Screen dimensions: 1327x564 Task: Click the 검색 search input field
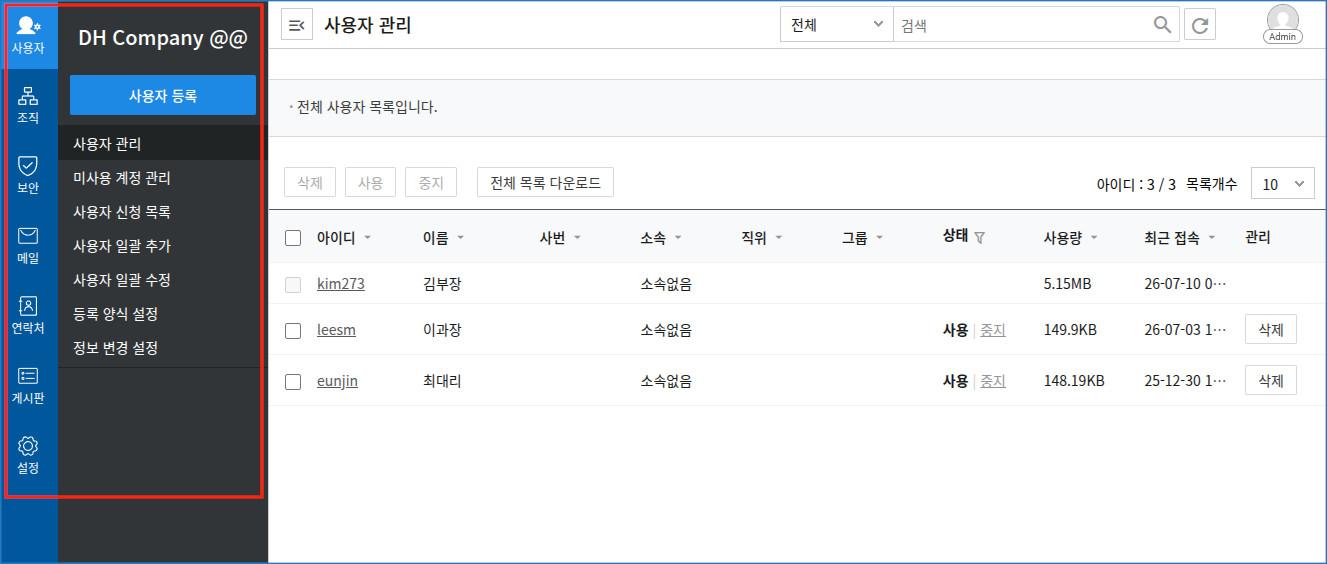(1022, 25)
